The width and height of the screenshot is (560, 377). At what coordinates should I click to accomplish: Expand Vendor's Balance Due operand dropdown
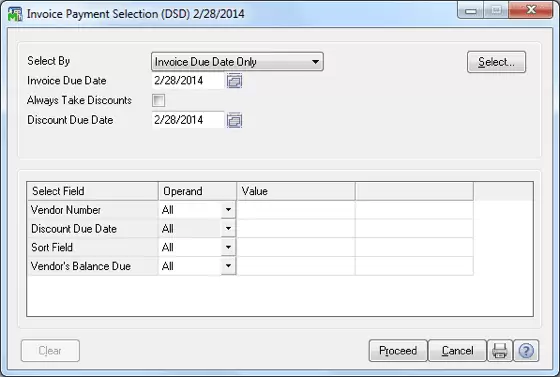tap(228, 266)
